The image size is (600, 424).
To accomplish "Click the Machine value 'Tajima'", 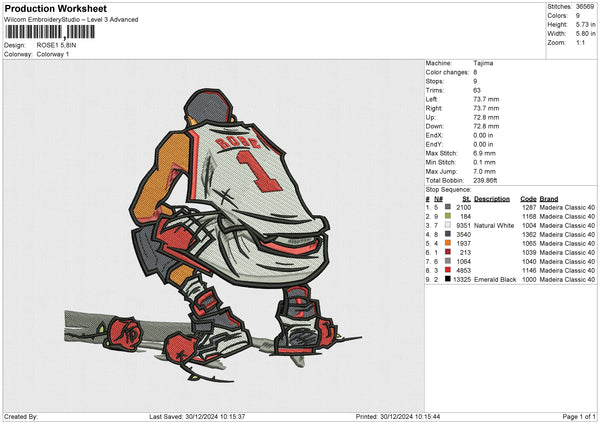I will [483, 63].
